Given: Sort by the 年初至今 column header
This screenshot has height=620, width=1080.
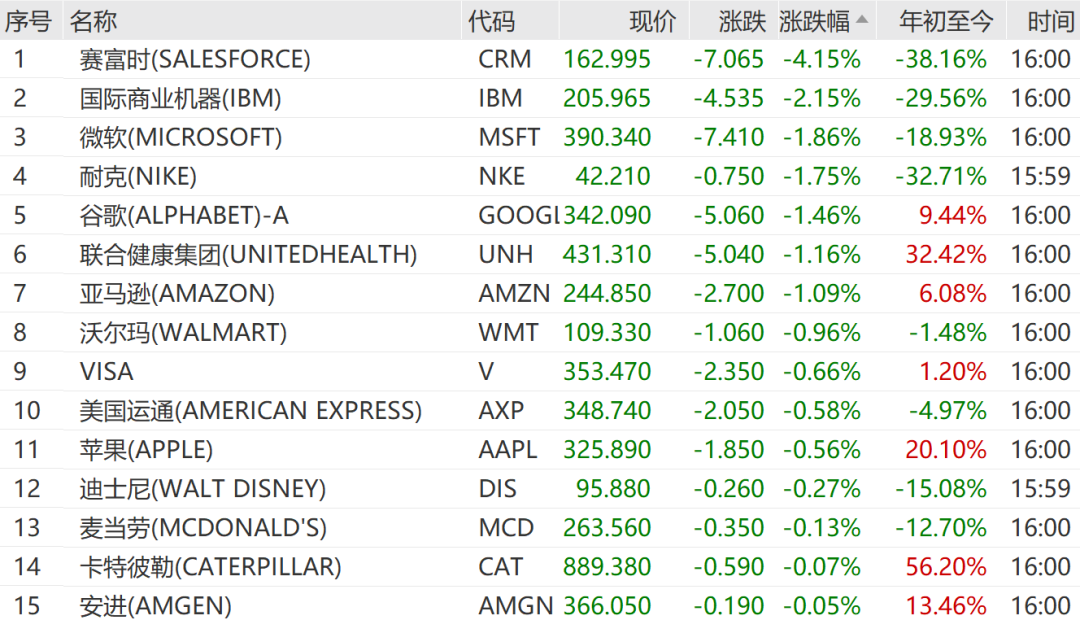Looking at the screenshot, I should [946, 21].
